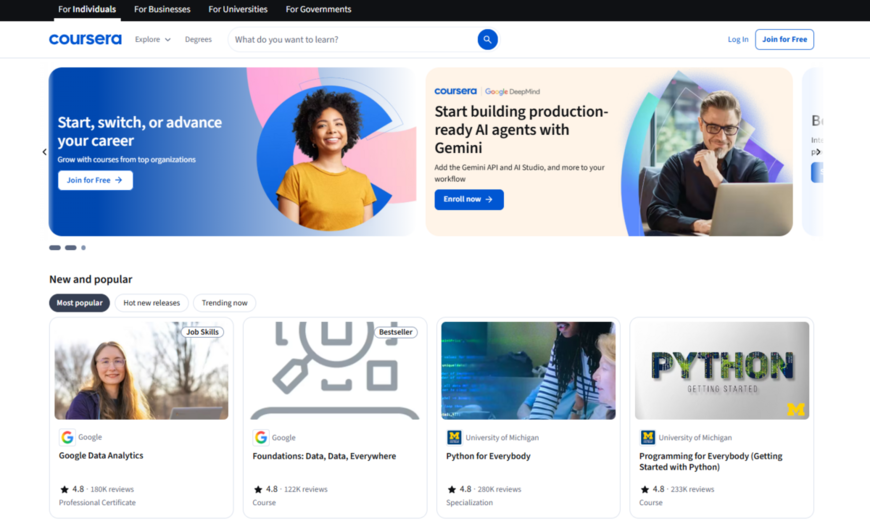The width and height of the screenshot is (870, 524).
Task: Select the first carousel indicator dash
Action: 54,248
